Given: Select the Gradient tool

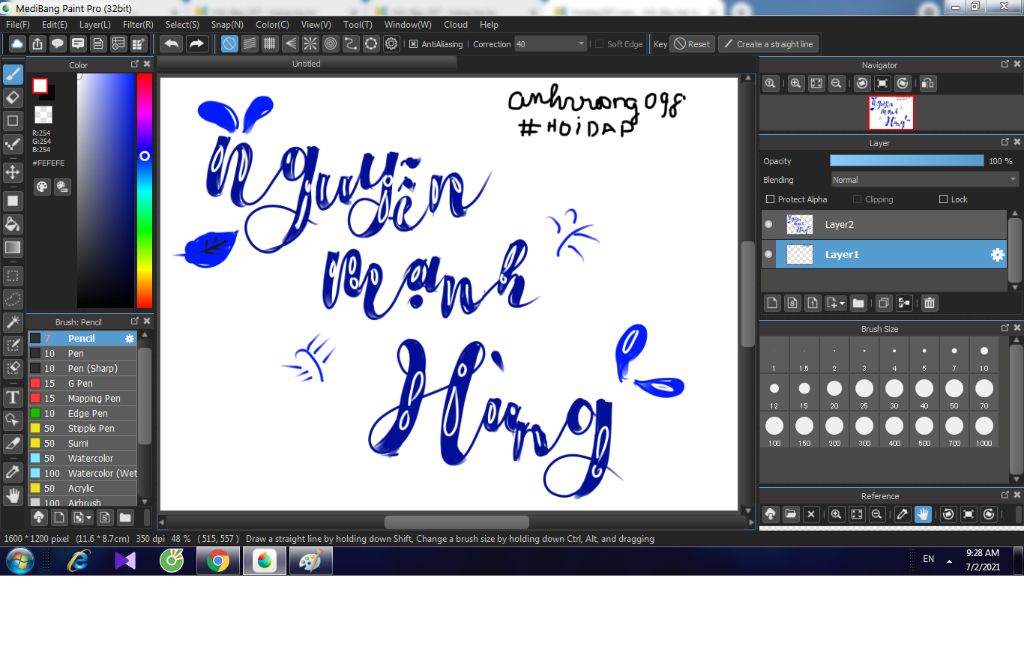Looking at the screenshot, I should tap(12, 247).
